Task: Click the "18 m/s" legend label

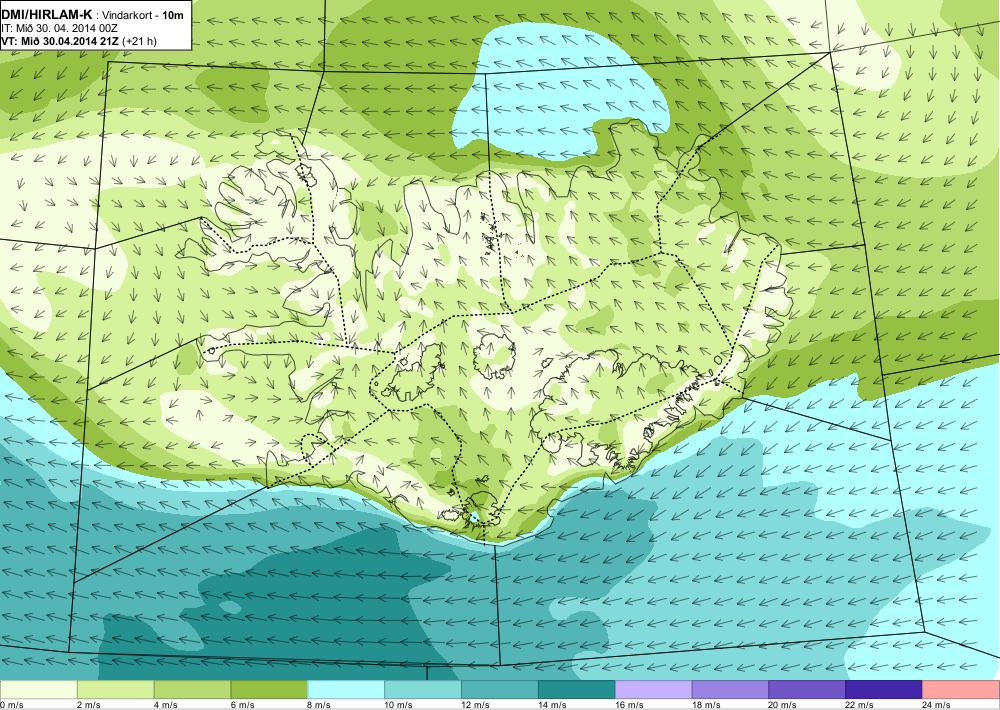Action: click(706, 705)
